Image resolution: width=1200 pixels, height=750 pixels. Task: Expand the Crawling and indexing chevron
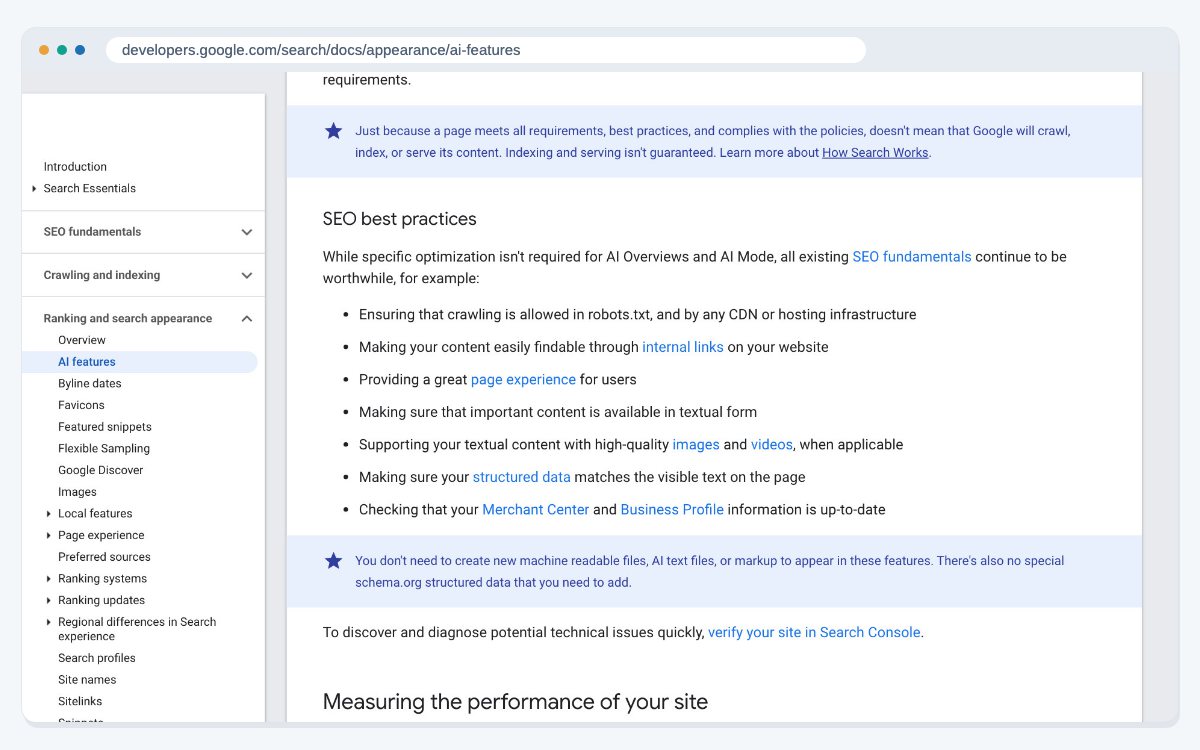(247, 275)
